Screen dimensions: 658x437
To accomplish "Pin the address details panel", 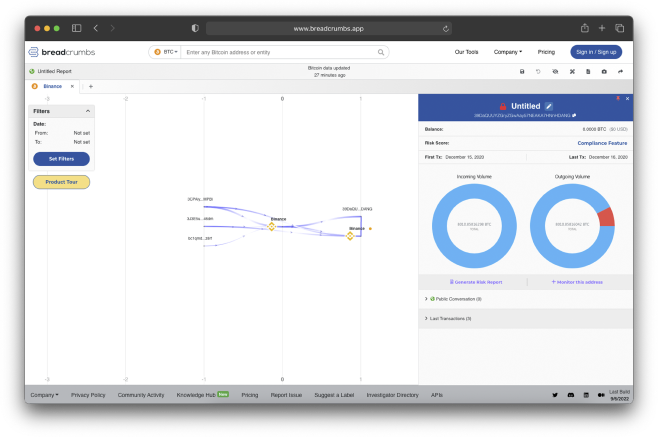I will [x=618, y=98].
